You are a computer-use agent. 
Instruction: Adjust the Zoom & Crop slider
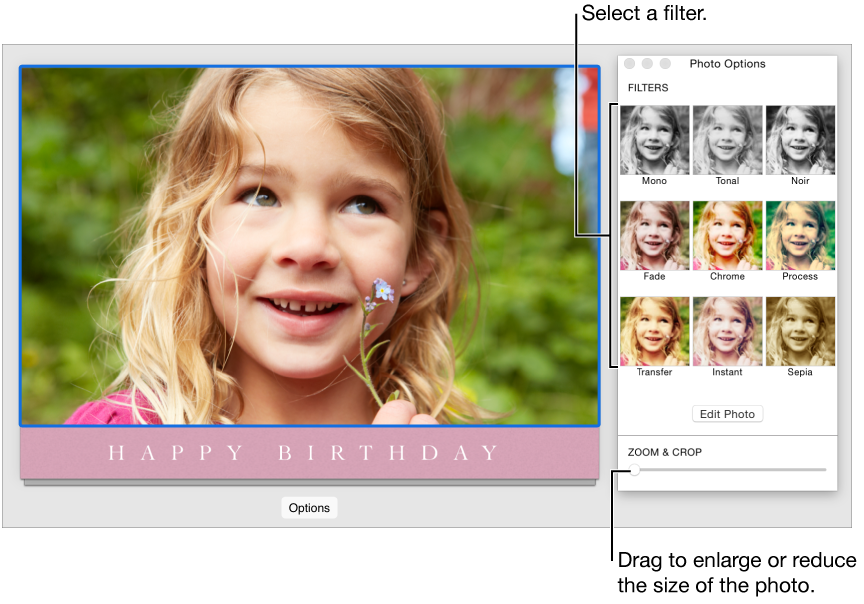(633, 471)
